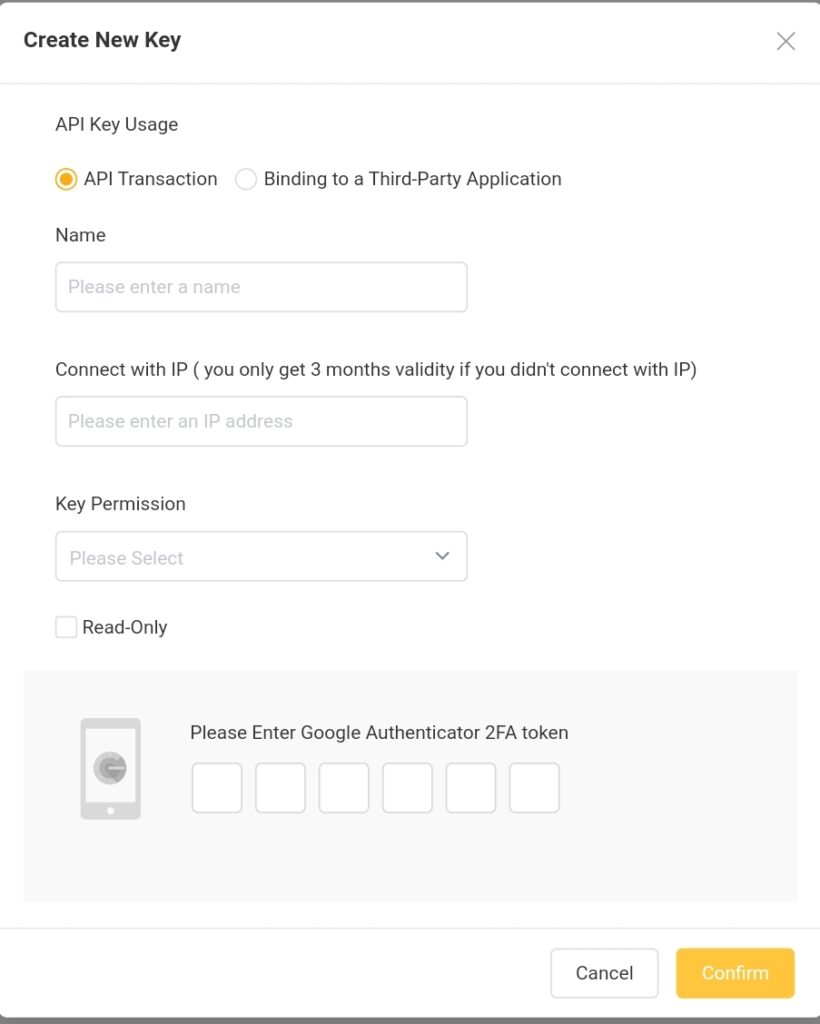Click the API Transaction label text
The image size is (820, 1024).
151,179
